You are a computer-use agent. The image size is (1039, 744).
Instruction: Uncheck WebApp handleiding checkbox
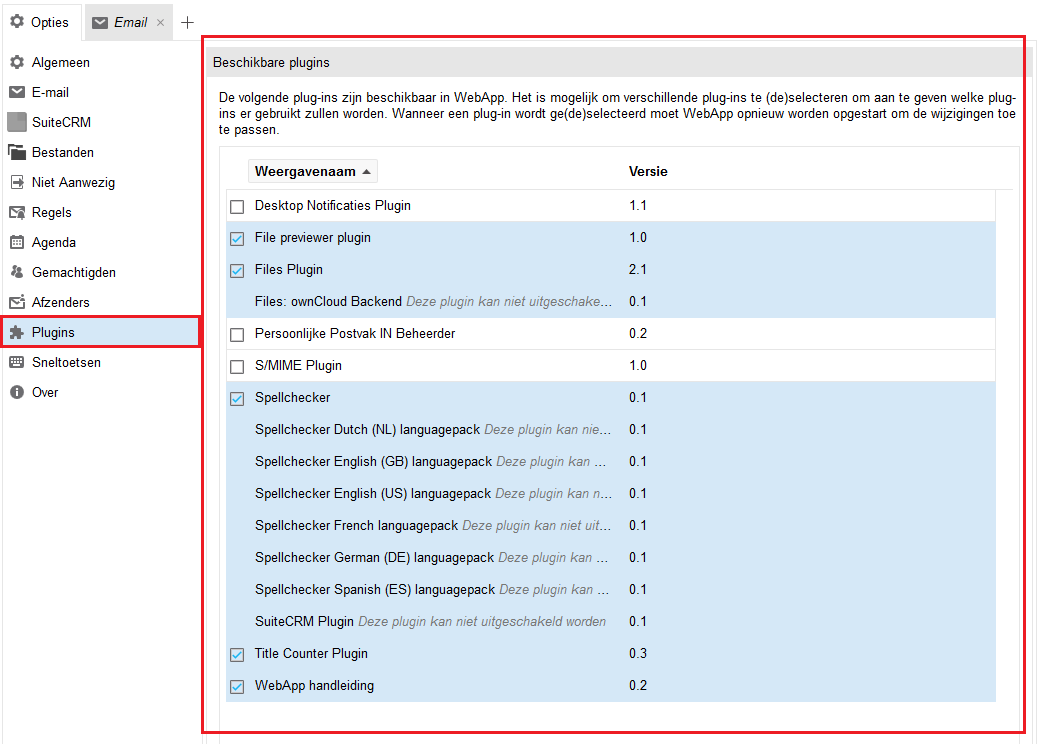pos(237,686)
